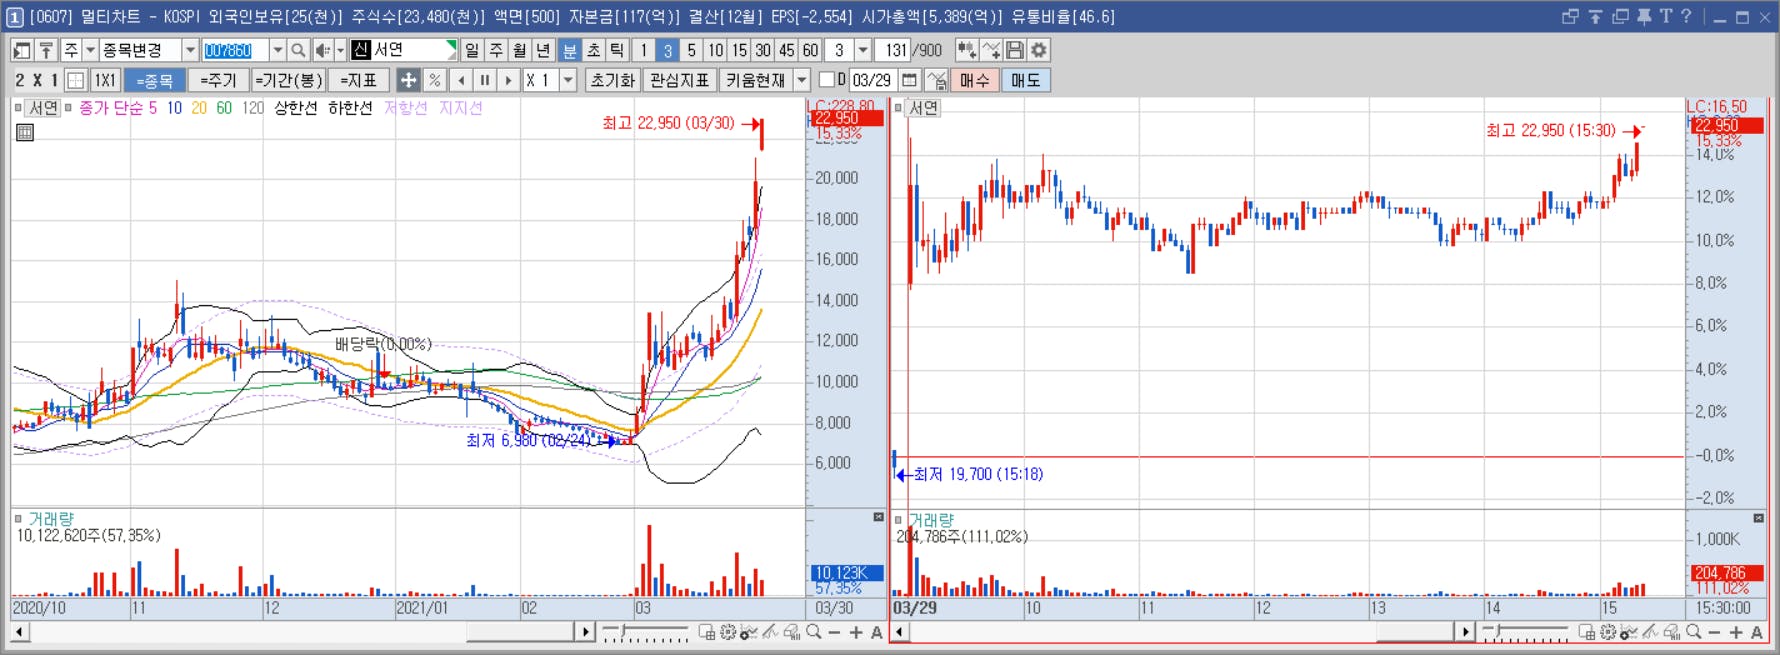
Task: Open stock code history dropdown
Action: coord(277,50)
